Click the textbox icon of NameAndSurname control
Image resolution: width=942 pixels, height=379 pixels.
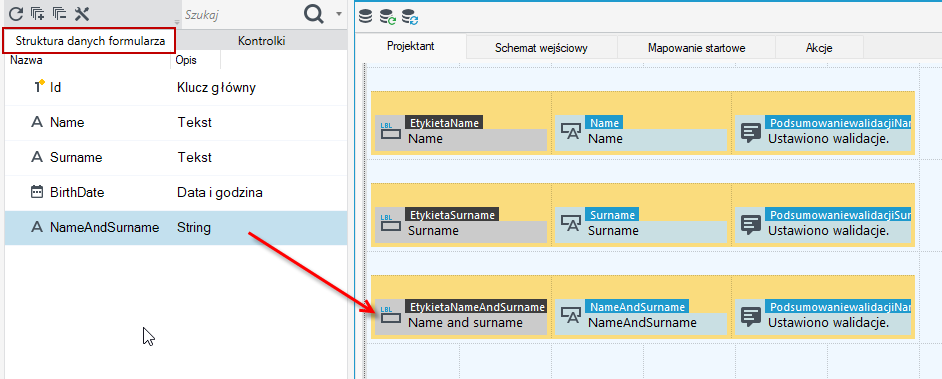coord(571,316)
